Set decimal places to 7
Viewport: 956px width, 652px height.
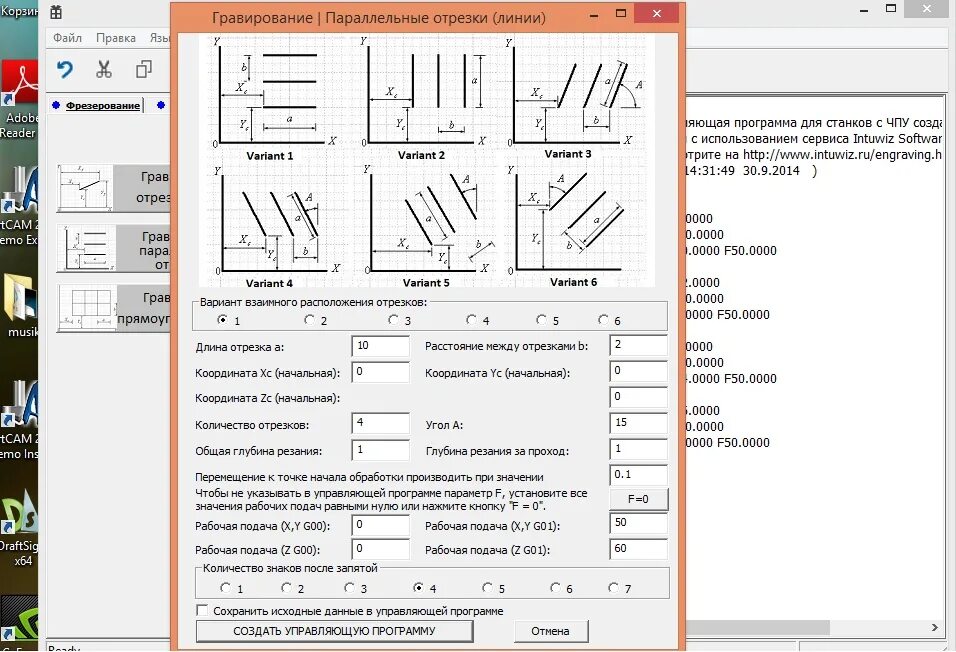613,588
